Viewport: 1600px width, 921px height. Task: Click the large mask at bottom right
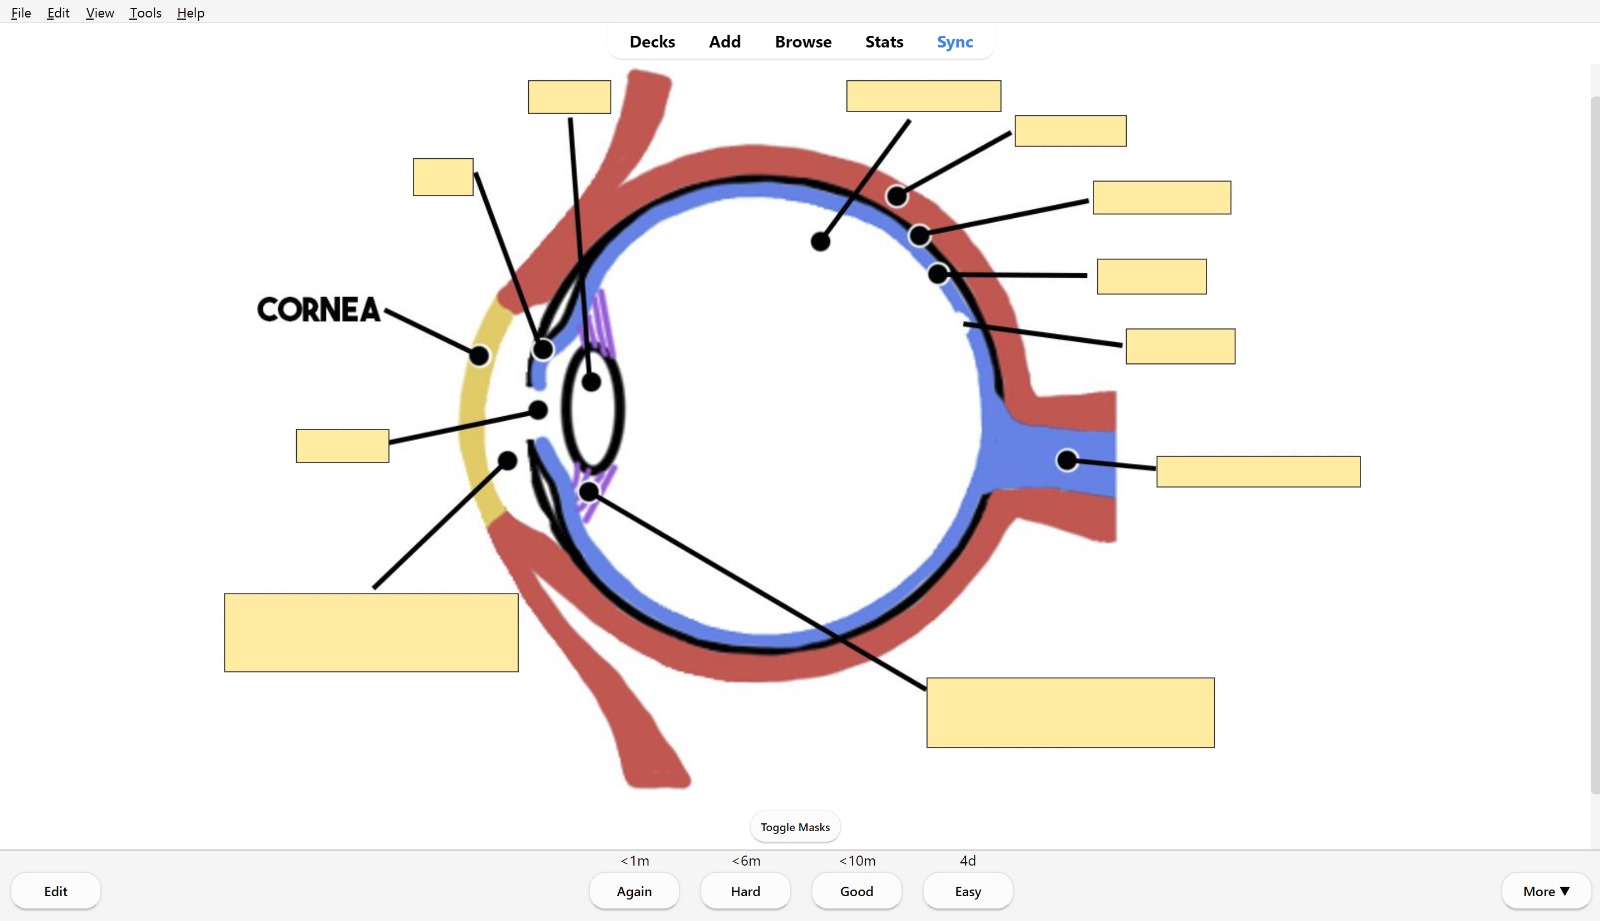point(1070,713)
